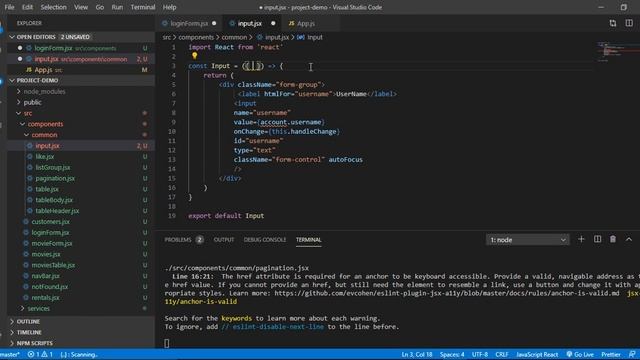Viewport: 640px width, 360px height.
Task: Switch to the Output panel tab
Action: [224, 240]
